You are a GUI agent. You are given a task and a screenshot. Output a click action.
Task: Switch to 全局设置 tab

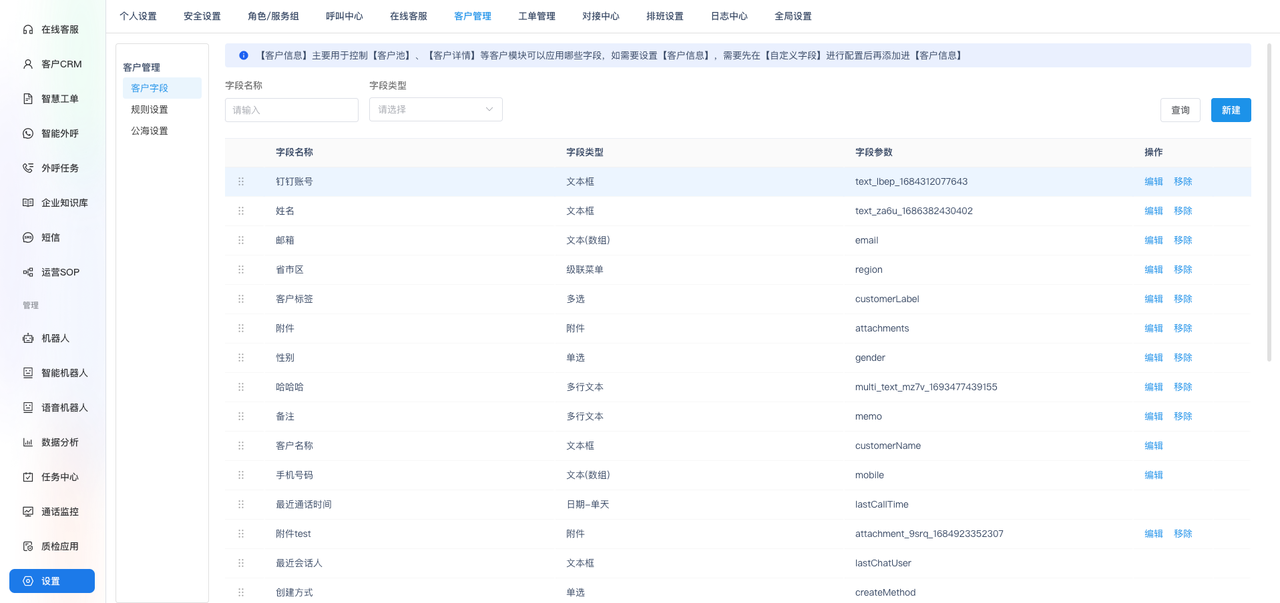793,16
